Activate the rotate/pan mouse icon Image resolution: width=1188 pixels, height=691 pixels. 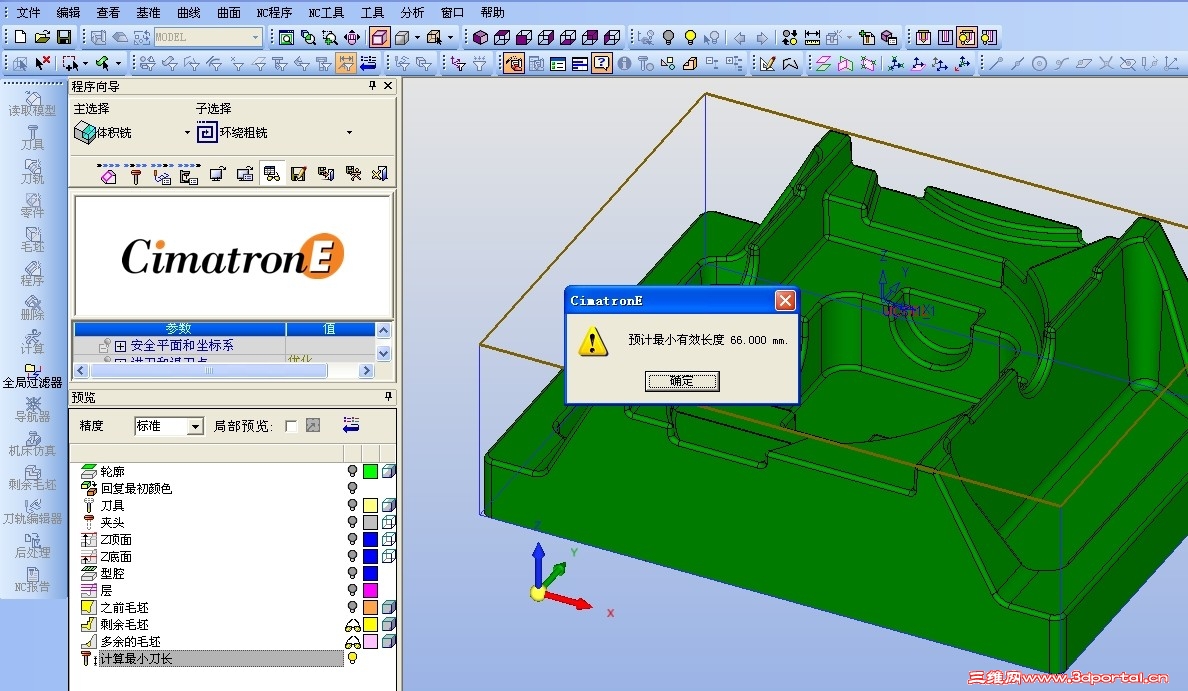point(352,37)
